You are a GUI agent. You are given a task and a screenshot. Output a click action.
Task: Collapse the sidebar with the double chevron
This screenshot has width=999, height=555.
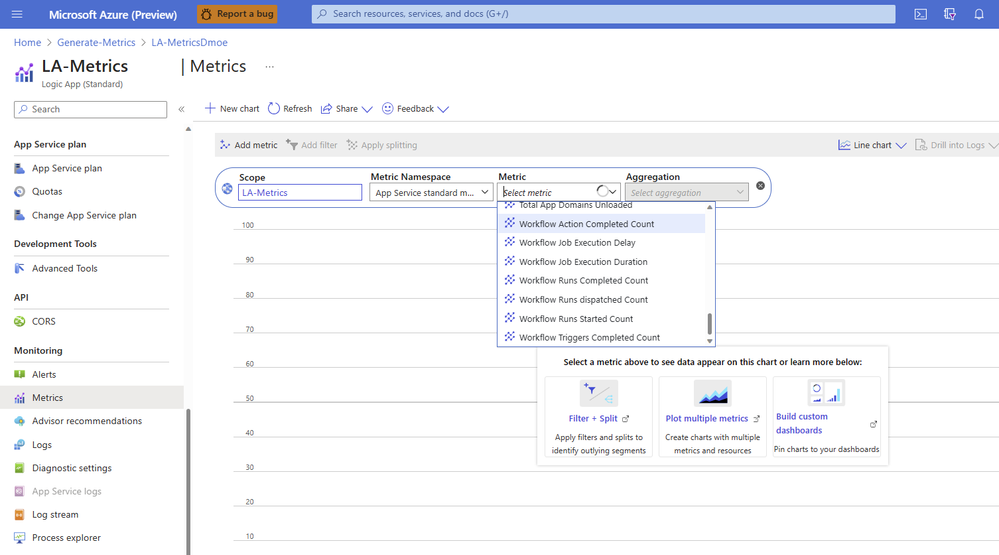pyautogui.click(x=182, y=110)
